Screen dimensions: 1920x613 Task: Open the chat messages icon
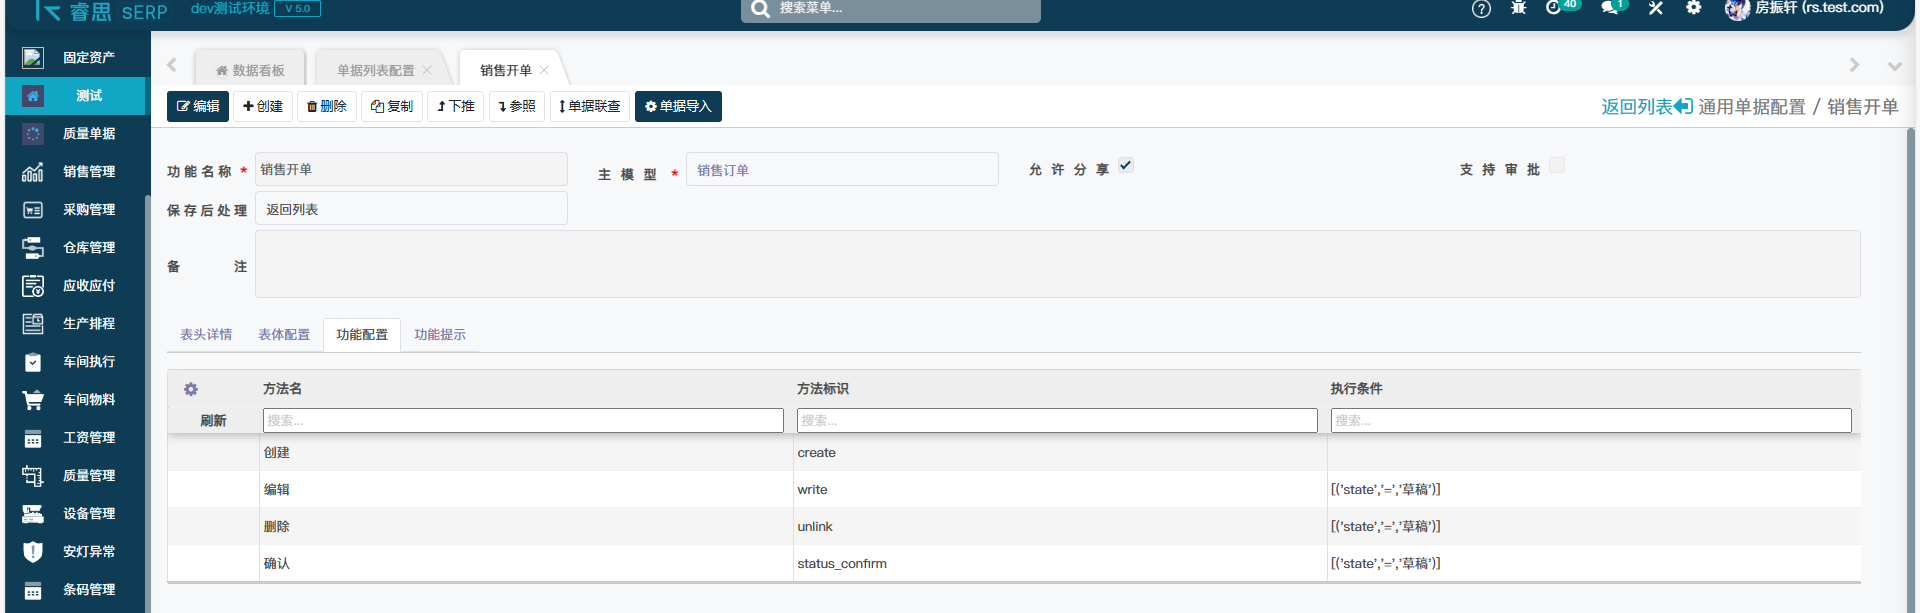point(1609,8)
